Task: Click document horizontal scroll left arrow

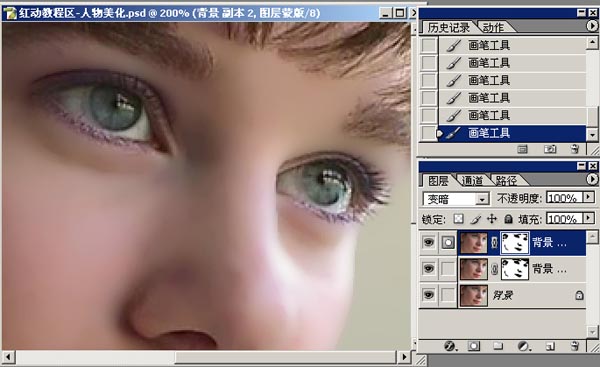Action: (8, 357)
